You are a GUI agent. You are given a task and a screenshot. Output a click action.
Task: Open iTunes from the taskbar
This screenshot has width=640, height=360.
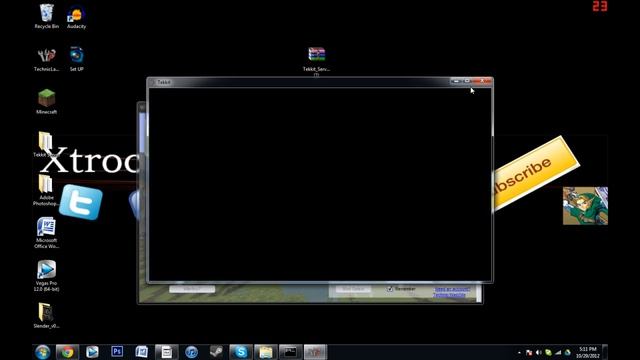[x=191, y=352]
